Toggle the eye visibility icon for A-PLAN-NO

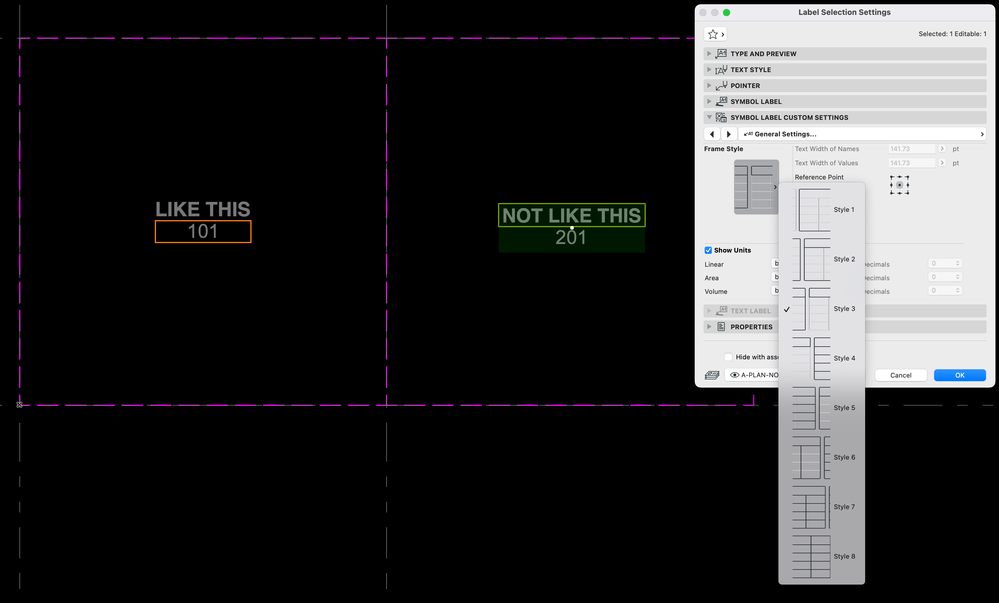click(735, 373)
